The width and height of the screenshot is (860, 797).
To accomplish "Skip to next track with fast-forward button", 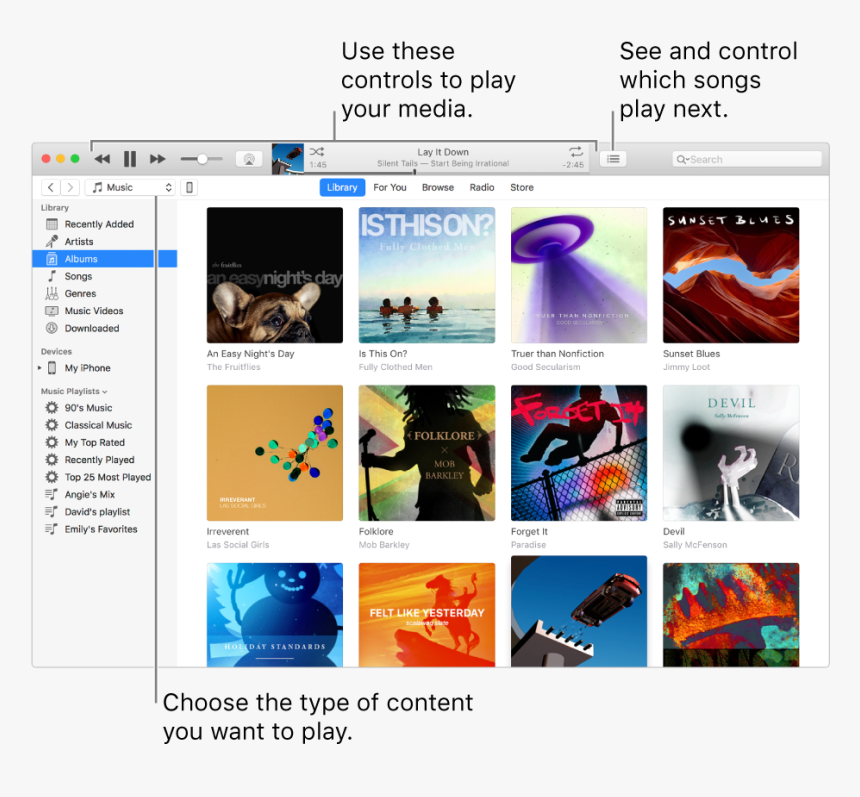I will tap(157, 159).
